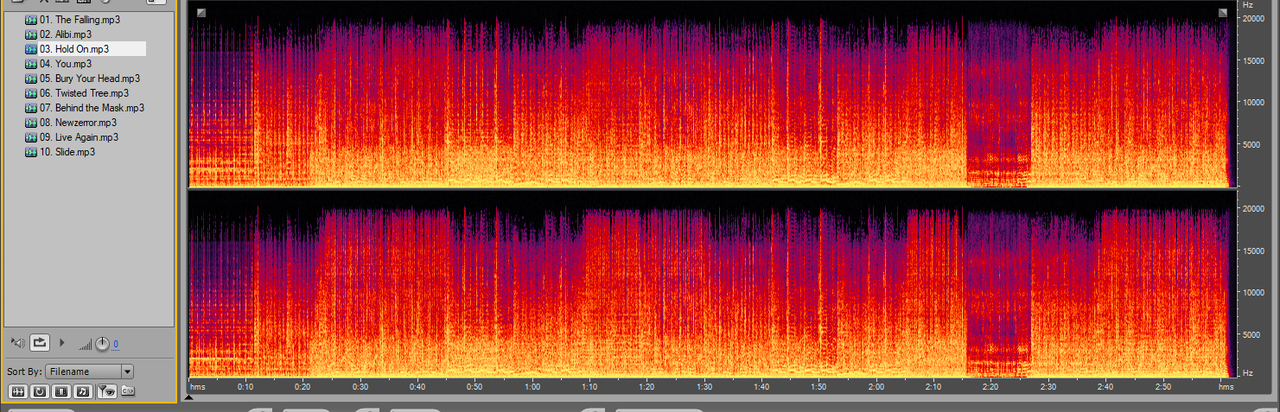Screen dimensions: 1280x412
Task: Click the 20000 label on lower channel frequency scale
Action: point(1256,208)
